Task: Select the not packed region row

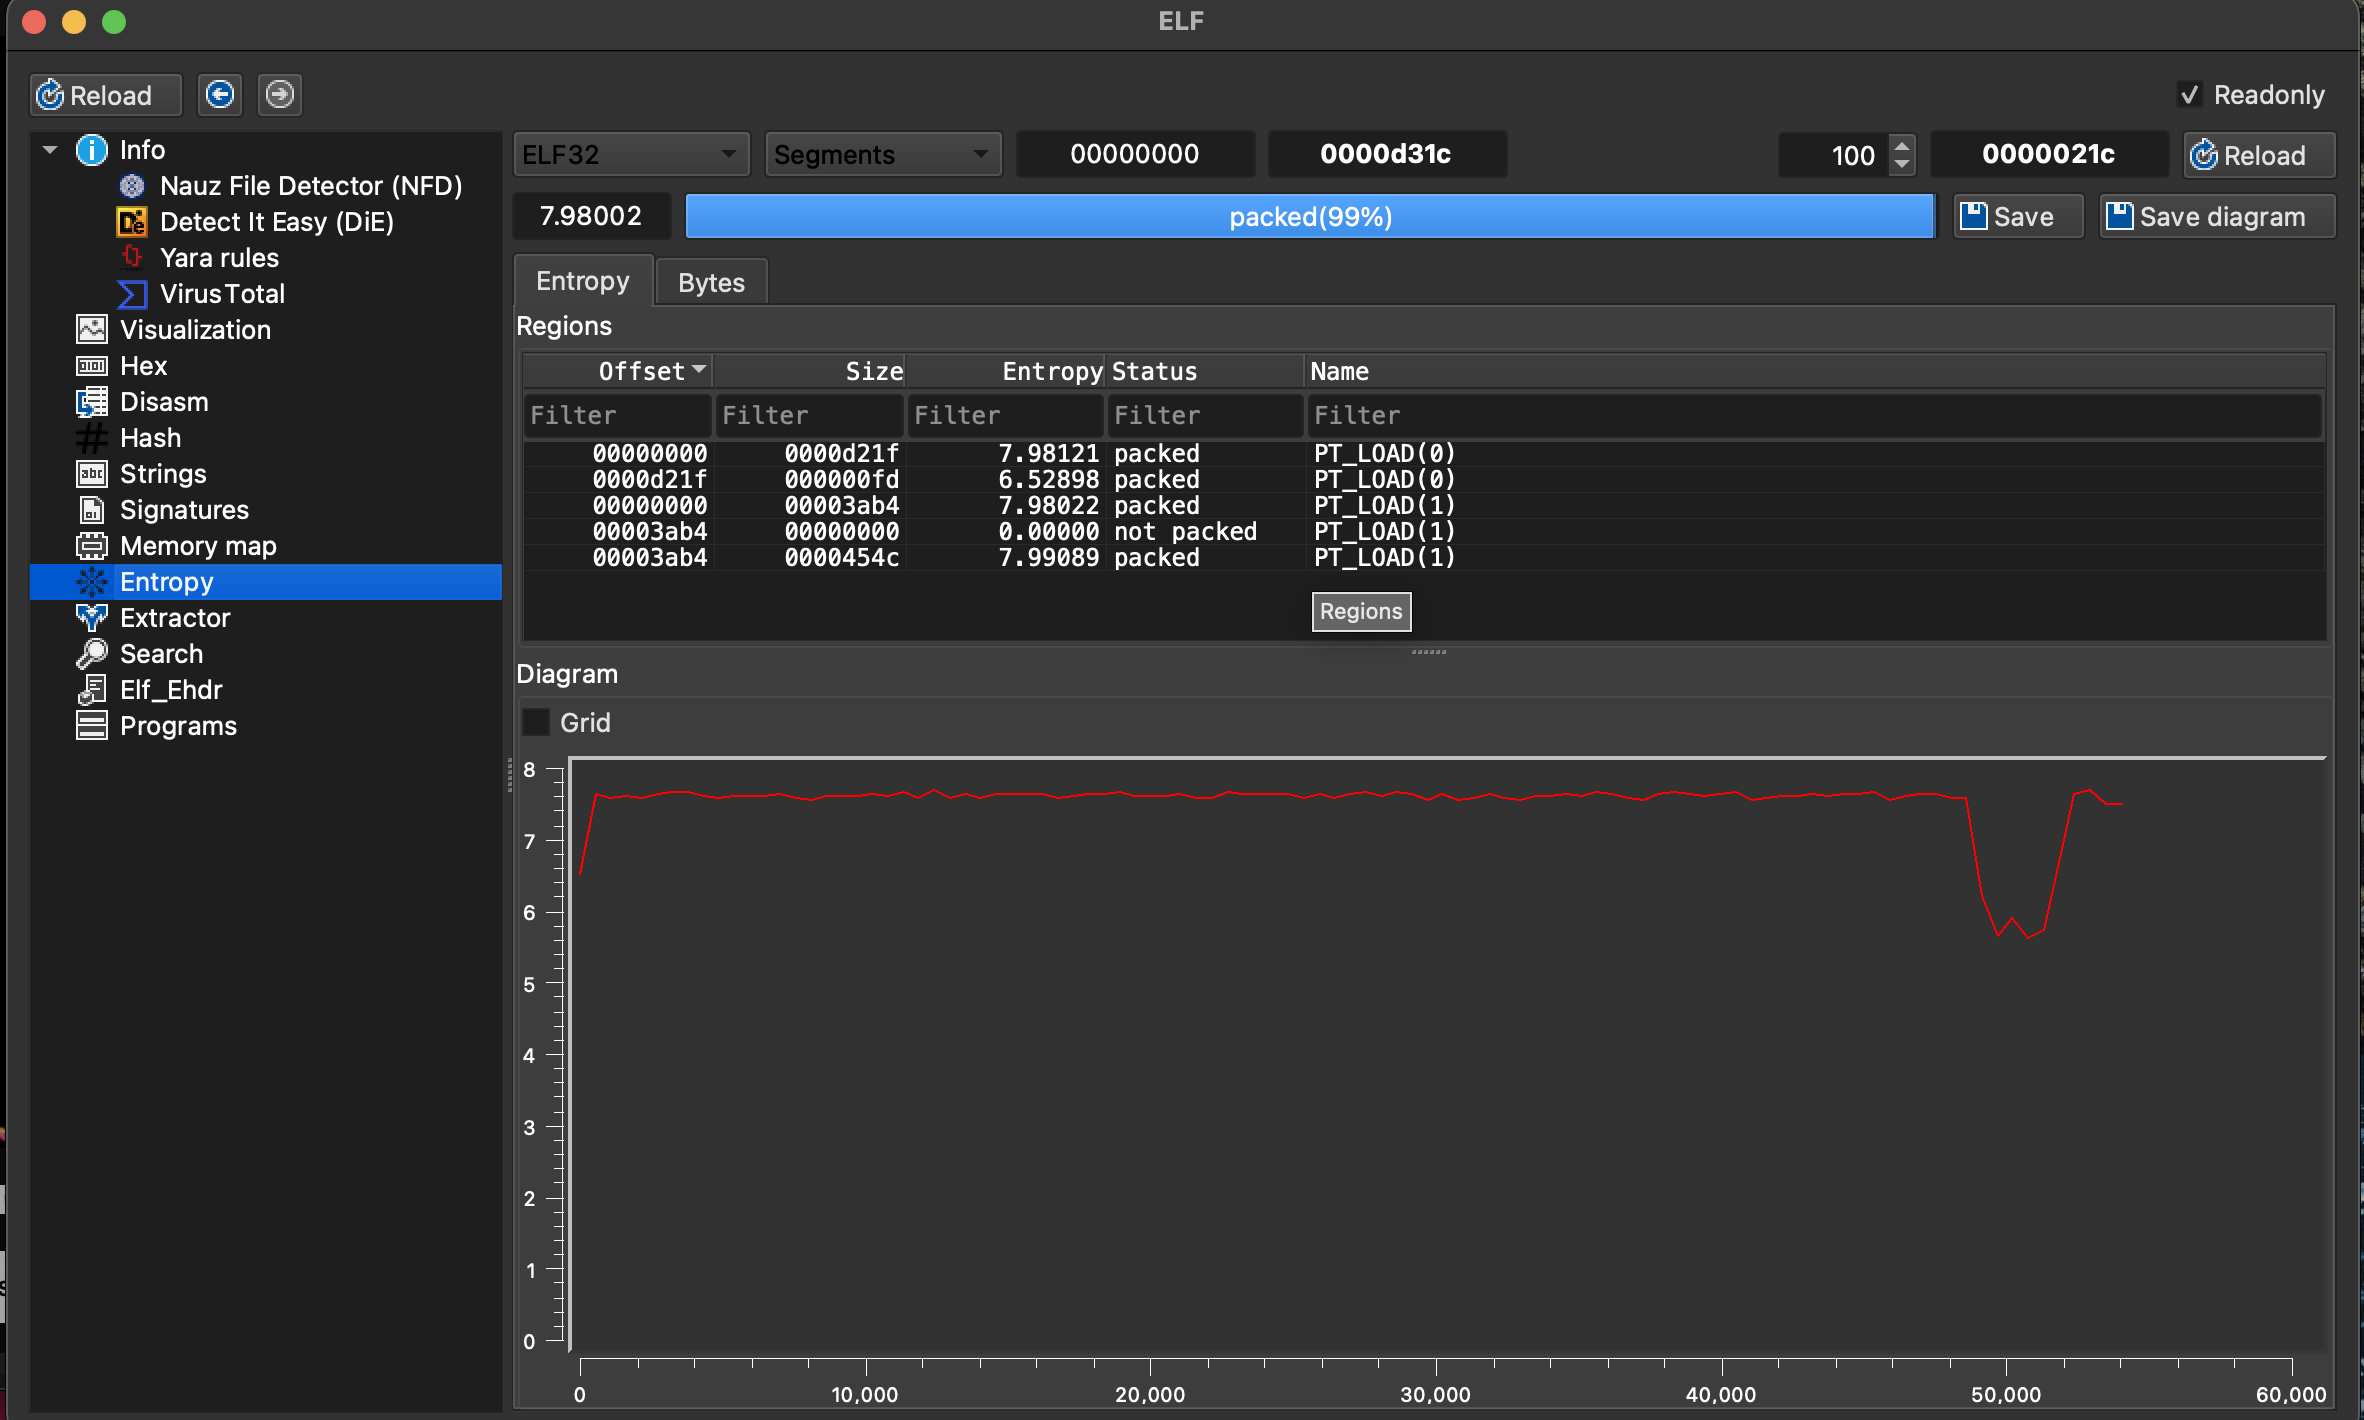Action: click(1424, 532)
